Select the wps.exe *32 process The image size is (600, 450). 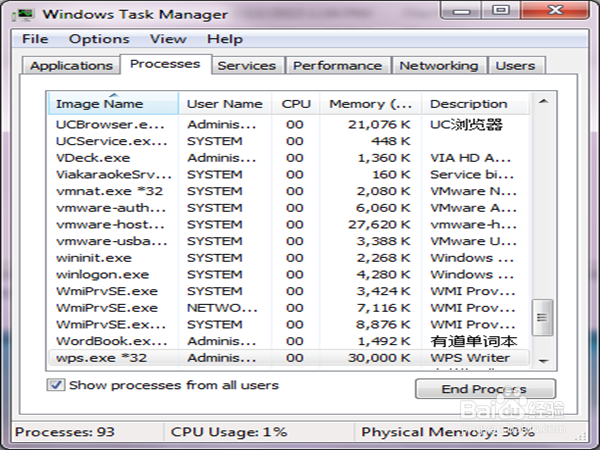[x=289, y=358]
